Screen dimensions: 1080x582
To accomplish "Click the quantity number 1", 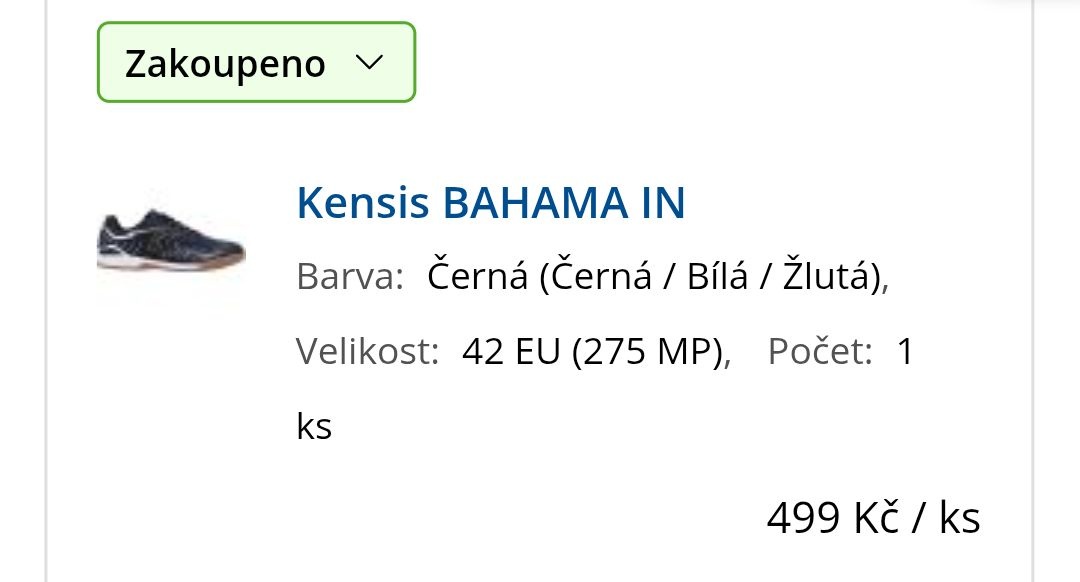I will (906, 352).
